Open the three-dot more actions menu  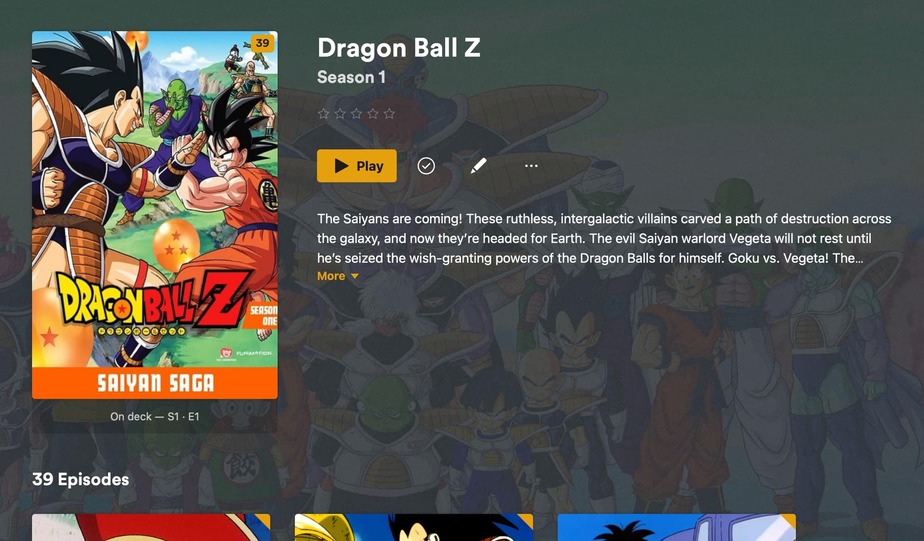pos(531,166)
